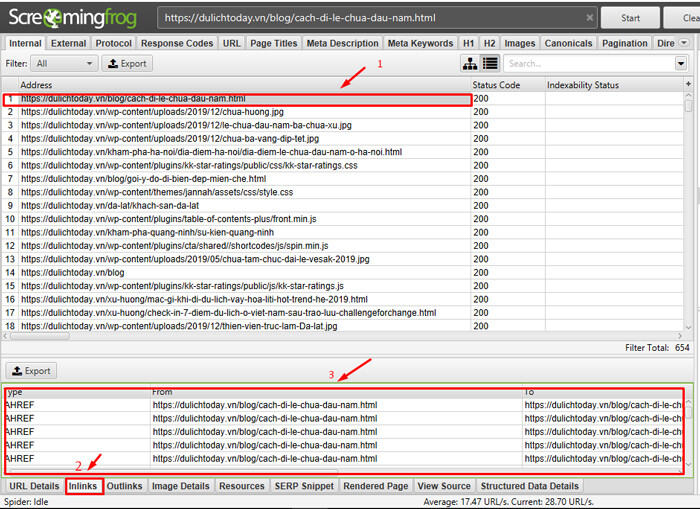700x509 pixels.
Task: Open the search options dropdown arrow
Action: tap(681, 63)
